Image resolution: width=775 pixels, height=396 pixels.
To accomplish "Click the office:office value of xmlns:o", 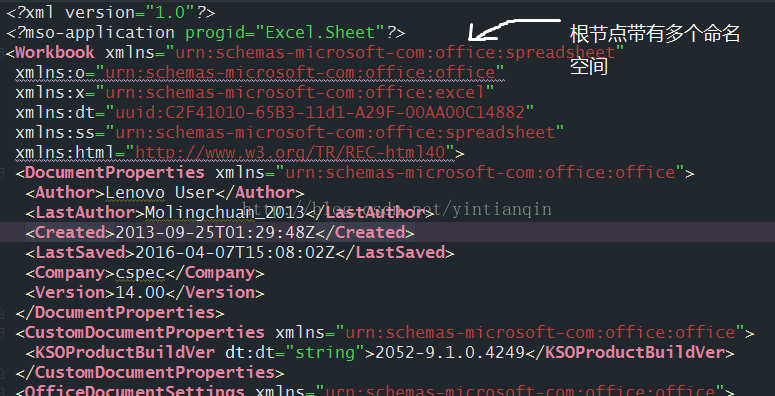I will pos(301,73).
